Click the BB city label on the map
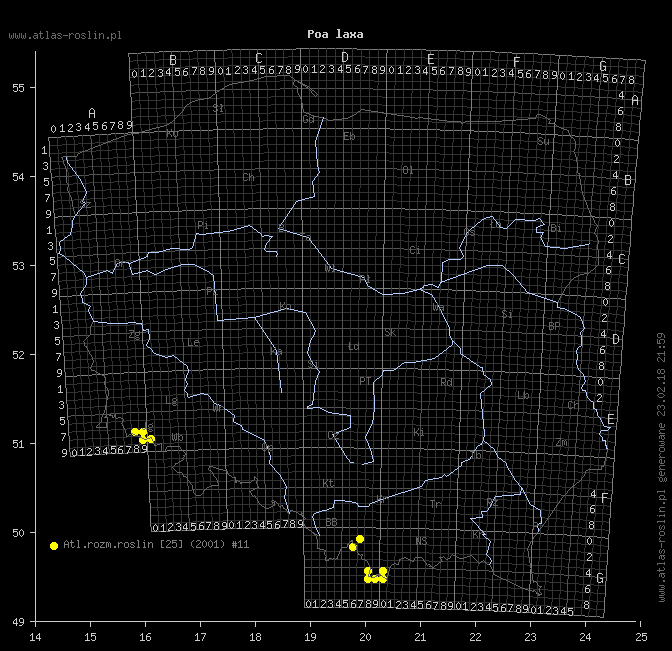The image size is (672, 651). pos(331,522)
